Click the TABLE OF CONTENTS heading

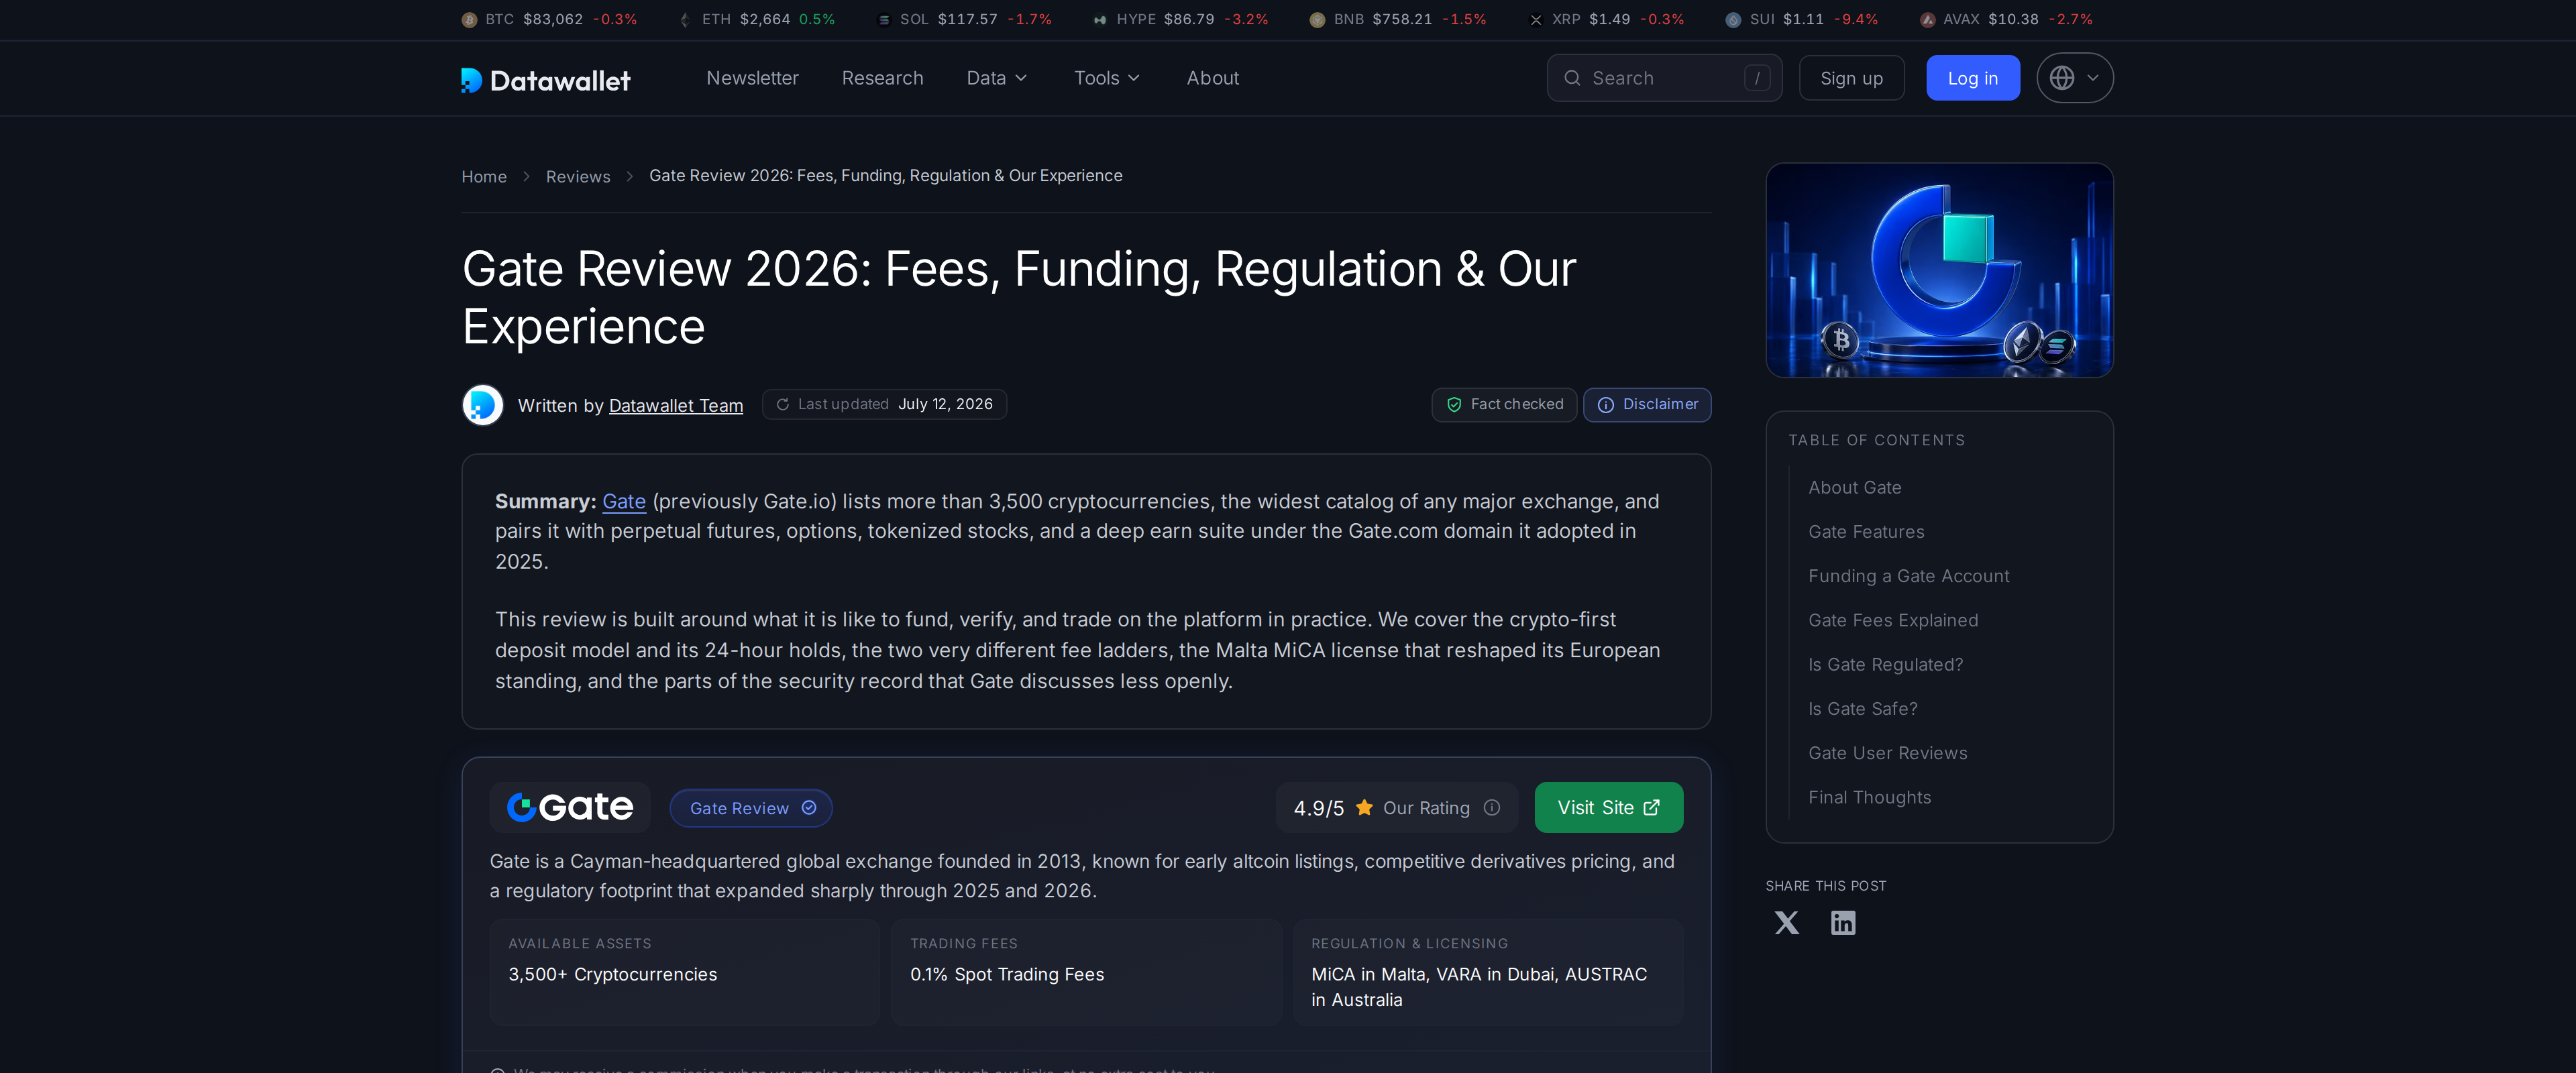(x=1876, y=441)
